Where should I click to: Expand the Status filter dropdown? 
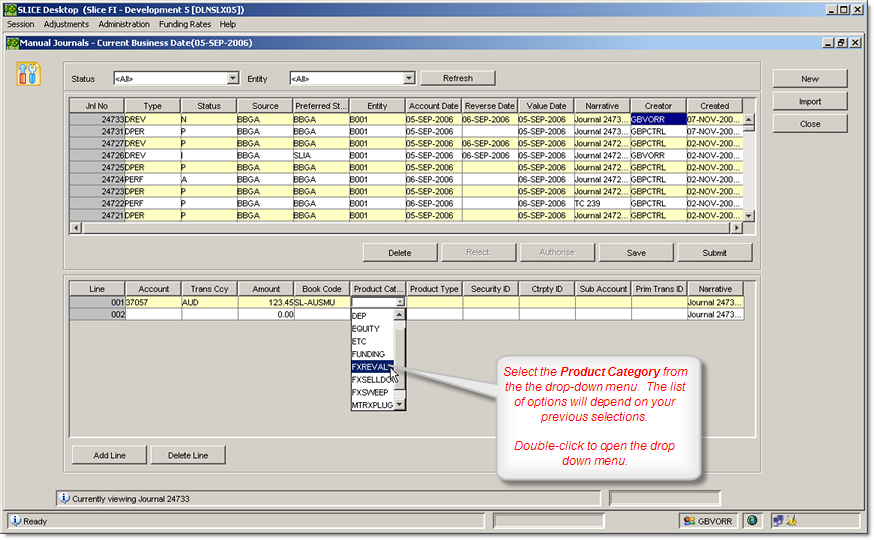[233, 78]
